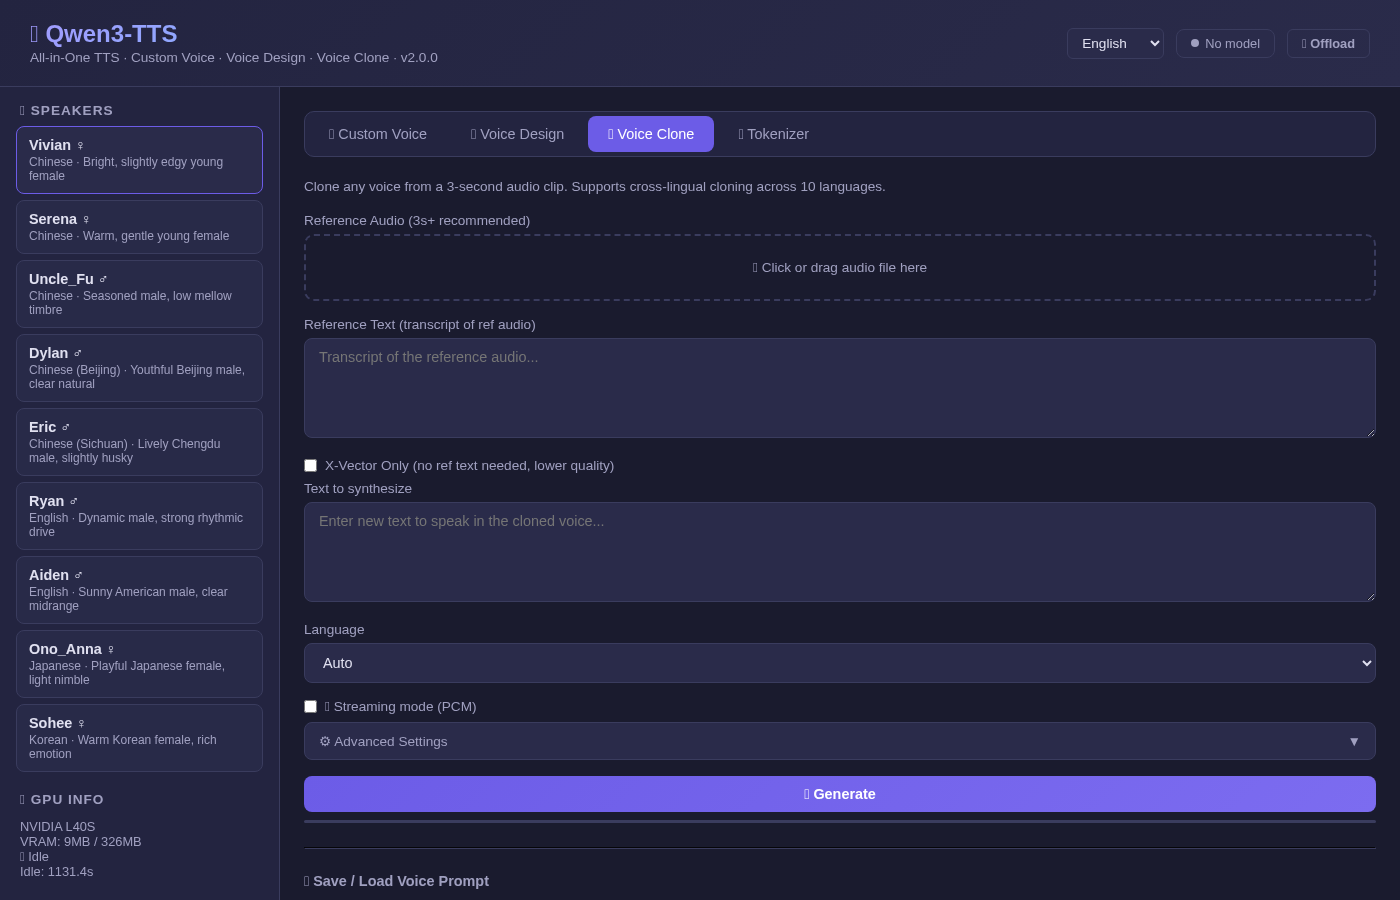Pick the Dylan Beijing speaker
The width and height of the screenshot is (1400, 900).
139,368
